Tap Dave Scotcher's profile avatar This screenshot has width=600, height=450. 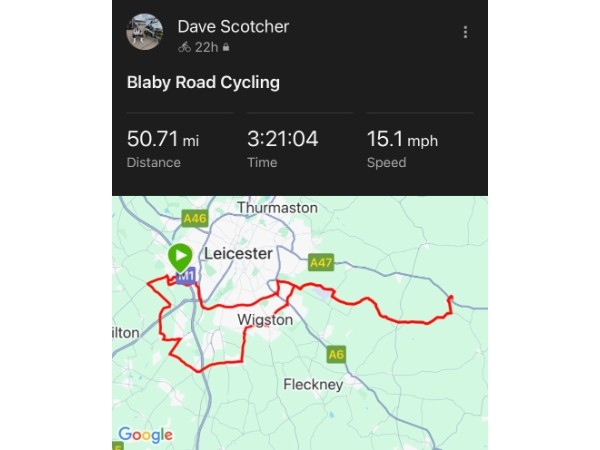tap(145, 32)
